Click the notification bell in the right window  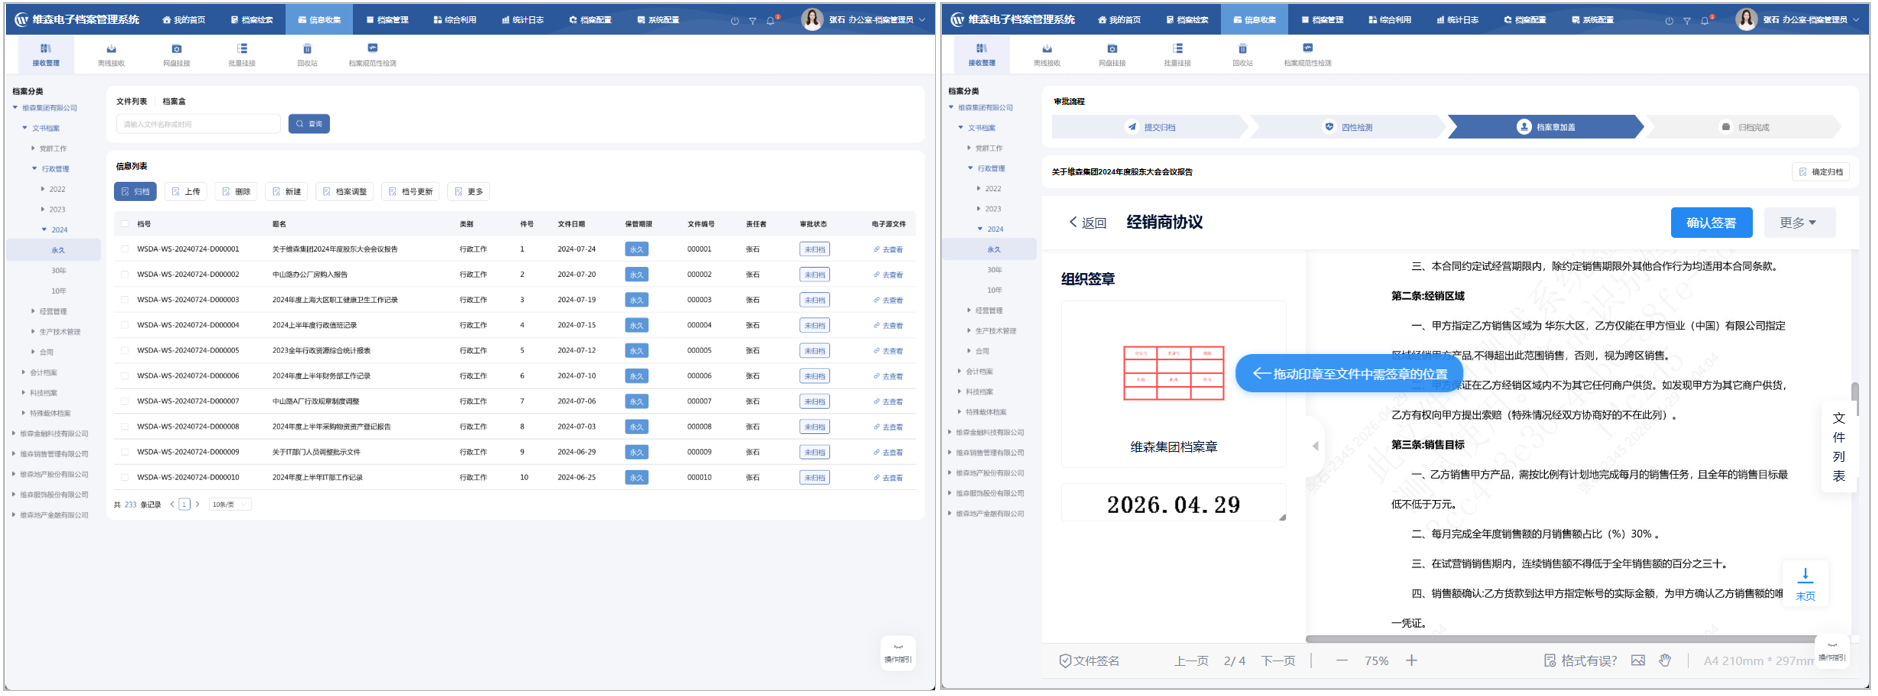pos(1705,20)
